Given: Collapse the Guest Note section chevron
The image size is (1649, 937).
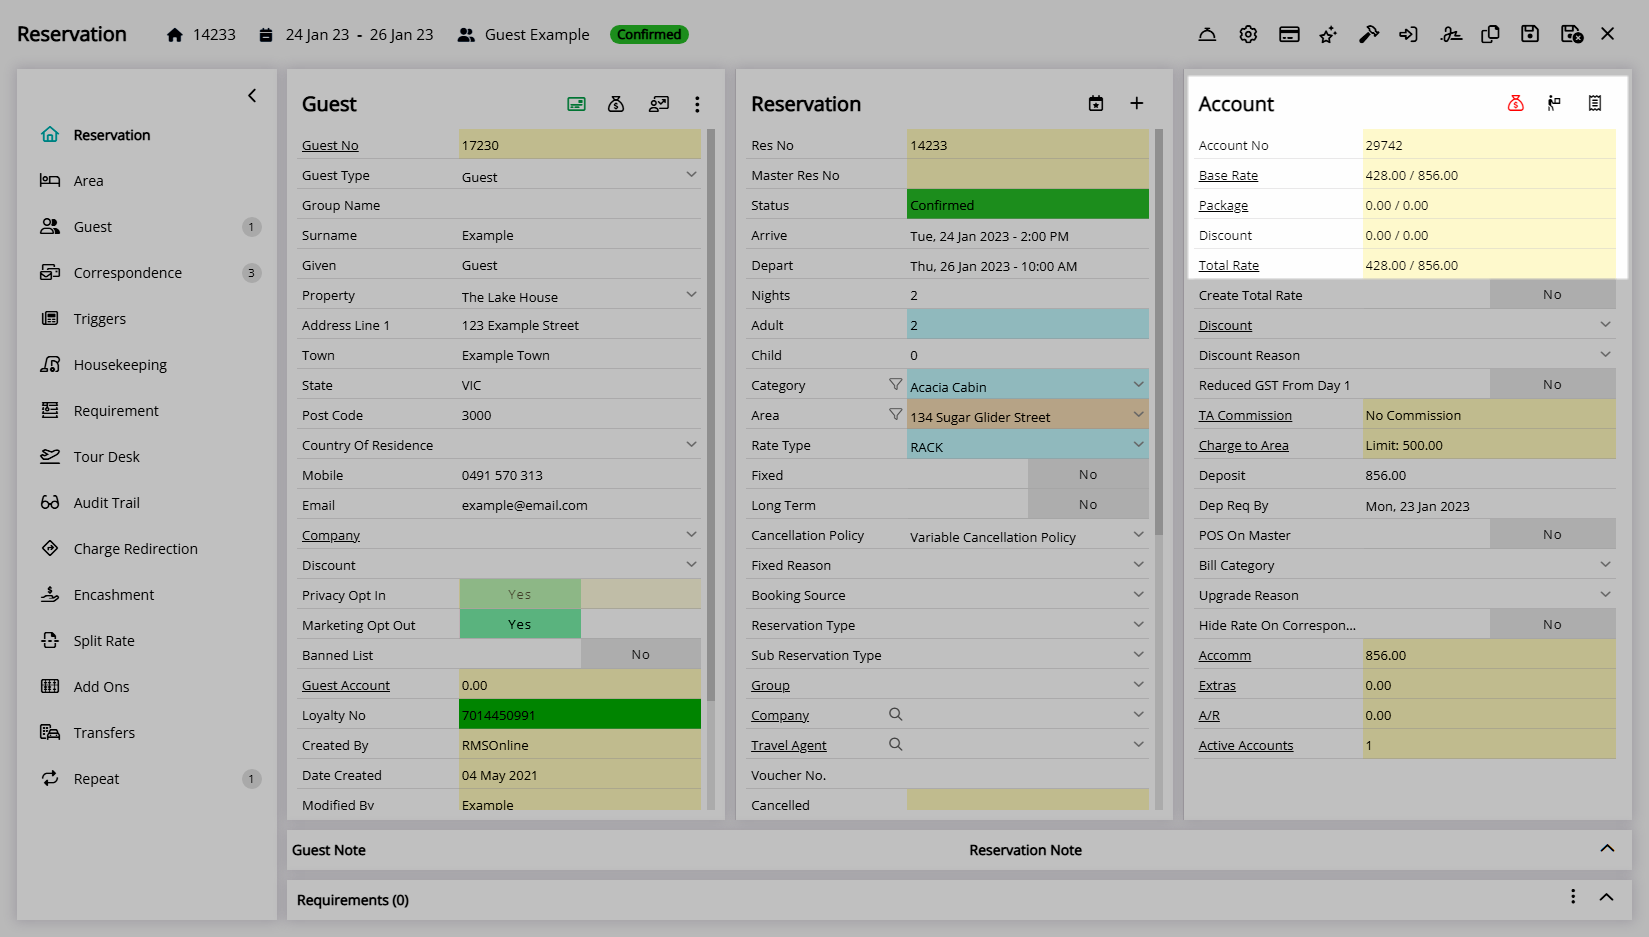Looking at the screenshot, I should tap(1607, 848).
